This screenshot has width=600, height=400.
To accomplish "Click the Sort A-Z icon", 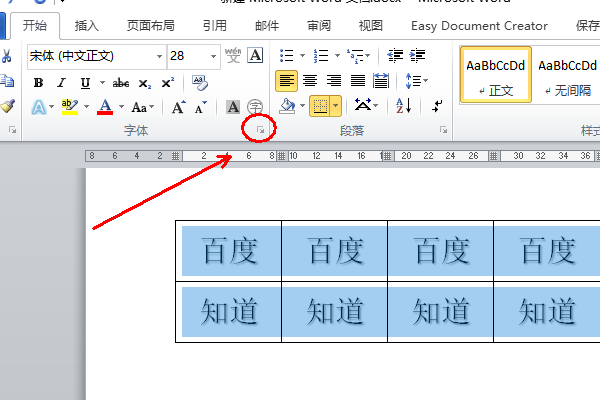I will pyautogui.click(x=403, y=106).
